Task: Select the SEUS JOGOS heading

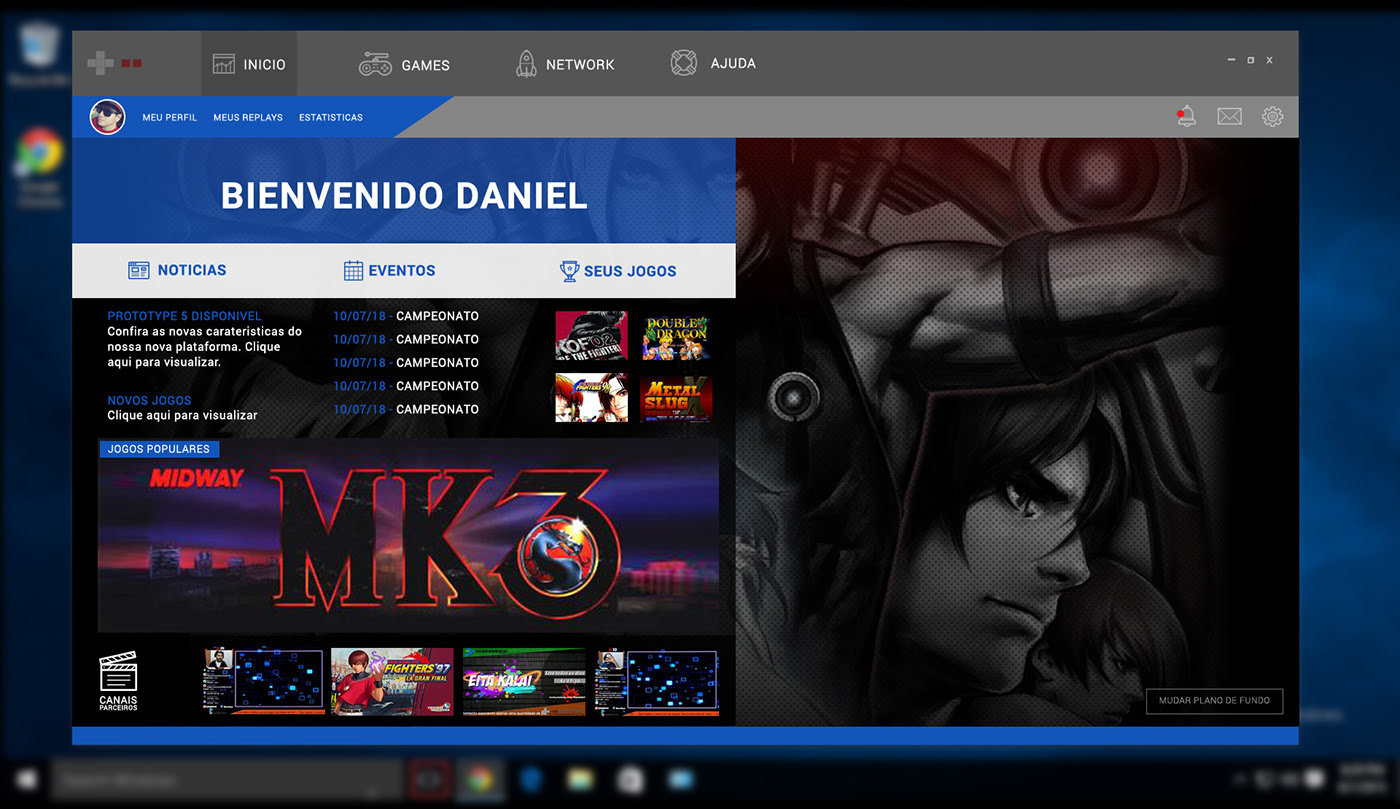Action: pos(630,271)
